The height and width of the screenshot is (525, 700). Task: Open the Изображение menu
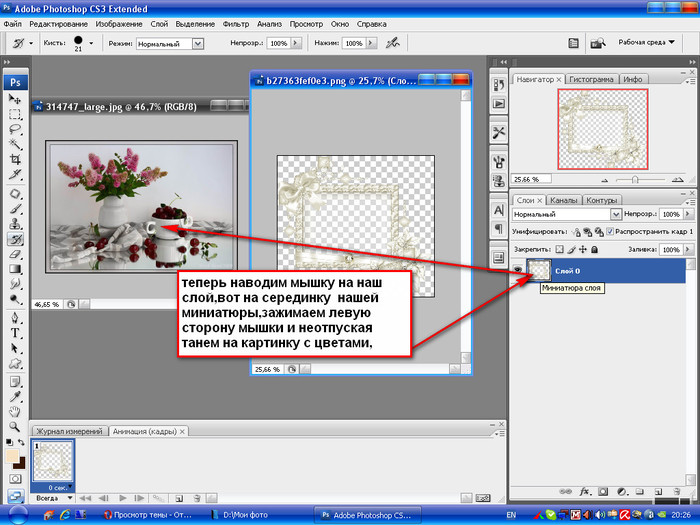coord(119,24)
